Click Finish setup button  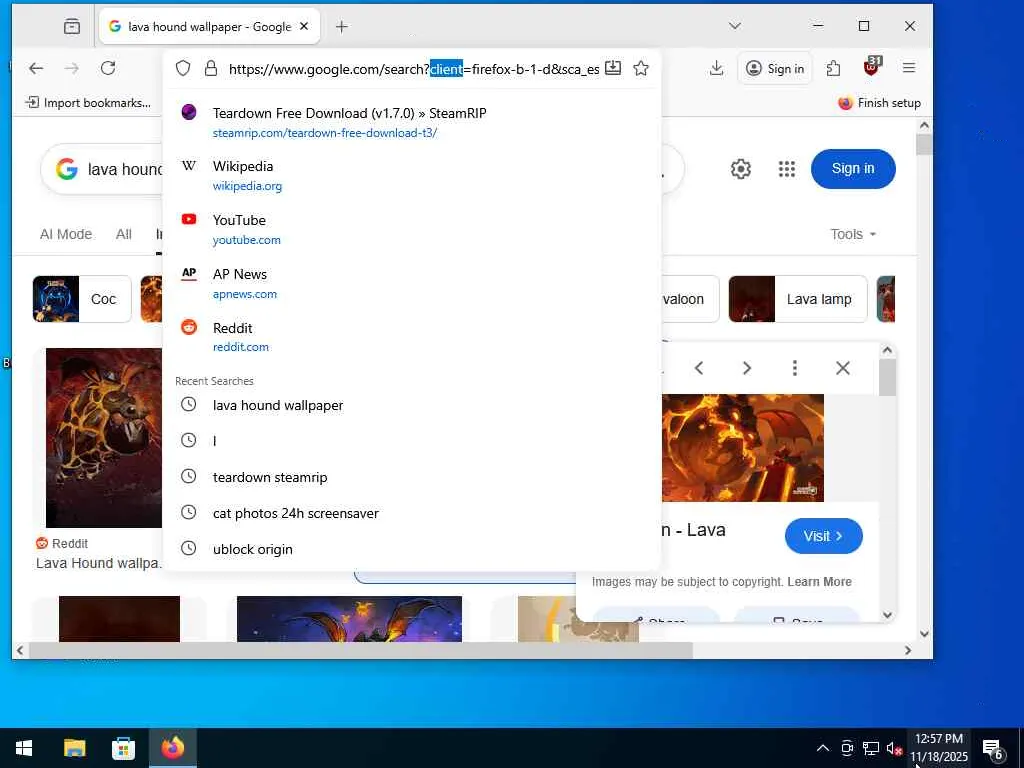pyautogui.click(x=879, y=103)
